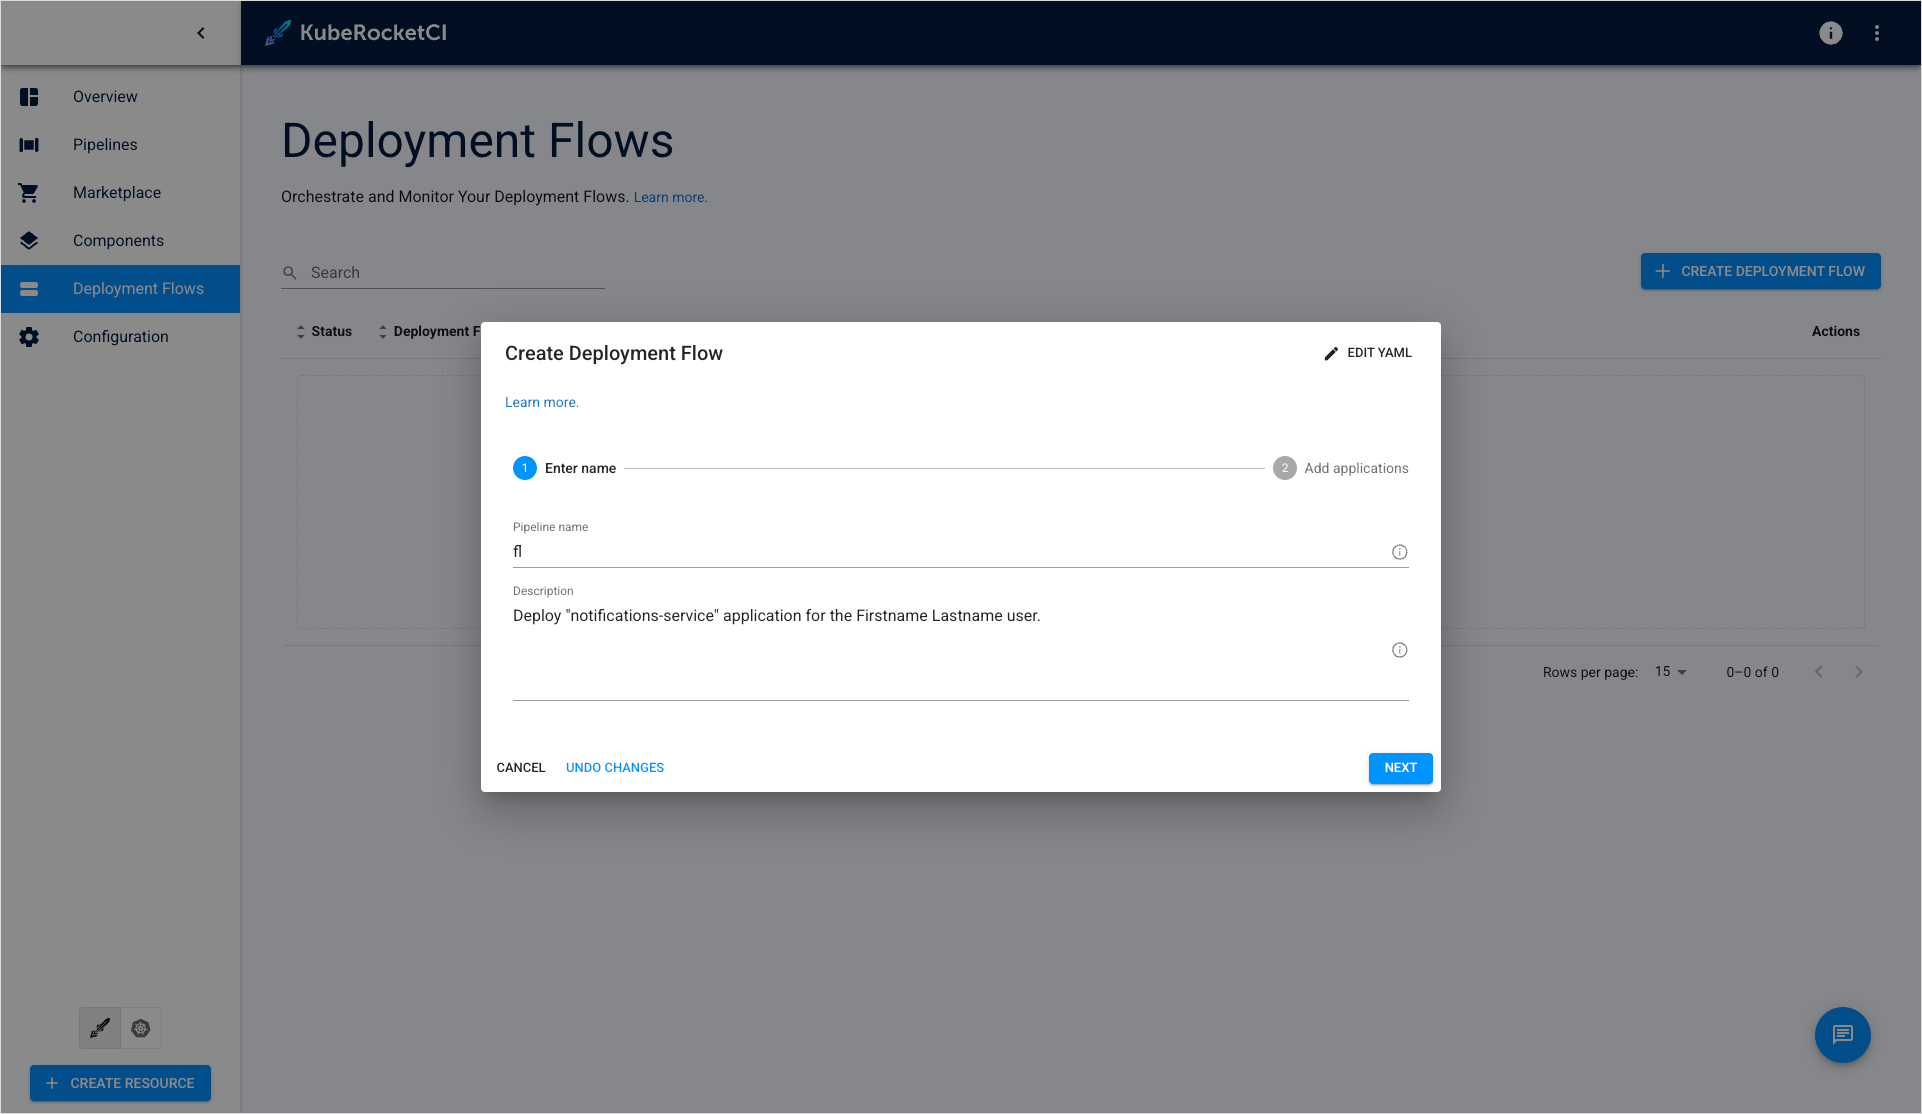Click the Pipeline name input field
Viewport: 1922px width, 1114px height.
click(961, 552)
